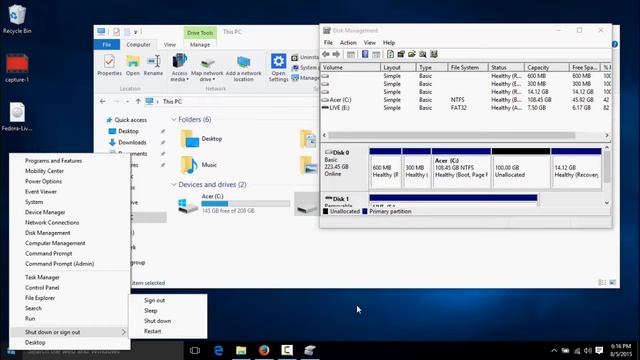Open Command Prompt (Admin) entry

60,264
